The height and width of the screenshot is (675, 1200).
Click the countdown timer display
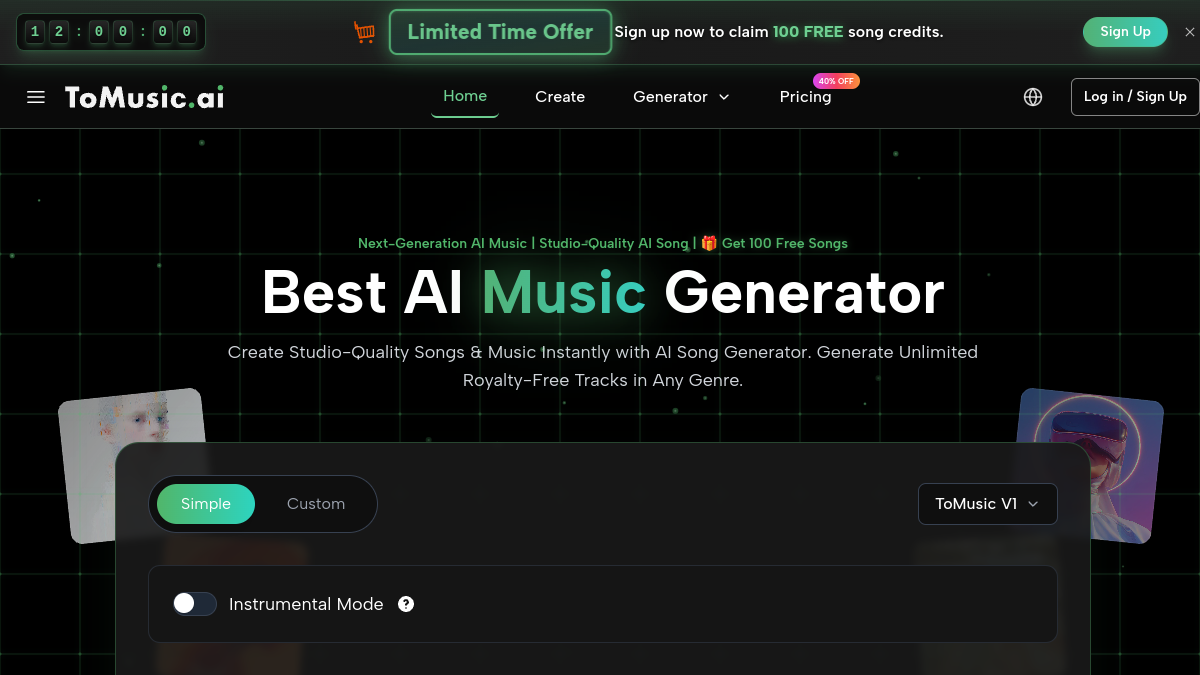tap(111, 32)
